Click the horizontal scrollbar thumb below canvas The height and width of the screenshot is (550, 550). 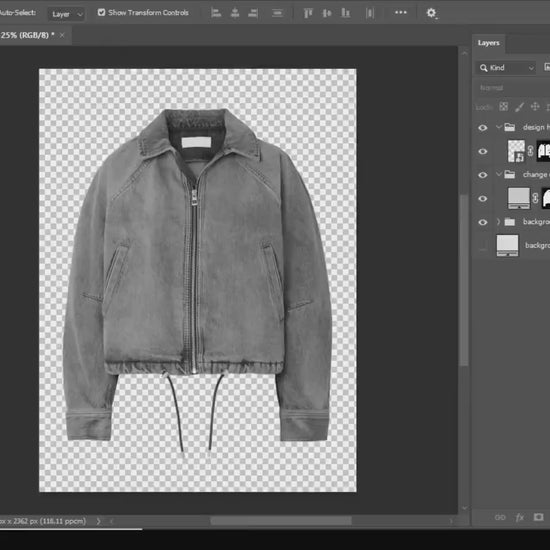(281, 521)
